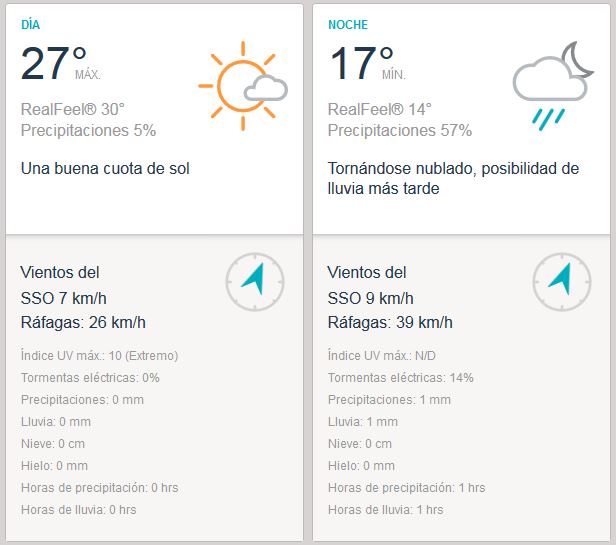Click the nighttime RealFeel® 14° text

[379, 109]
